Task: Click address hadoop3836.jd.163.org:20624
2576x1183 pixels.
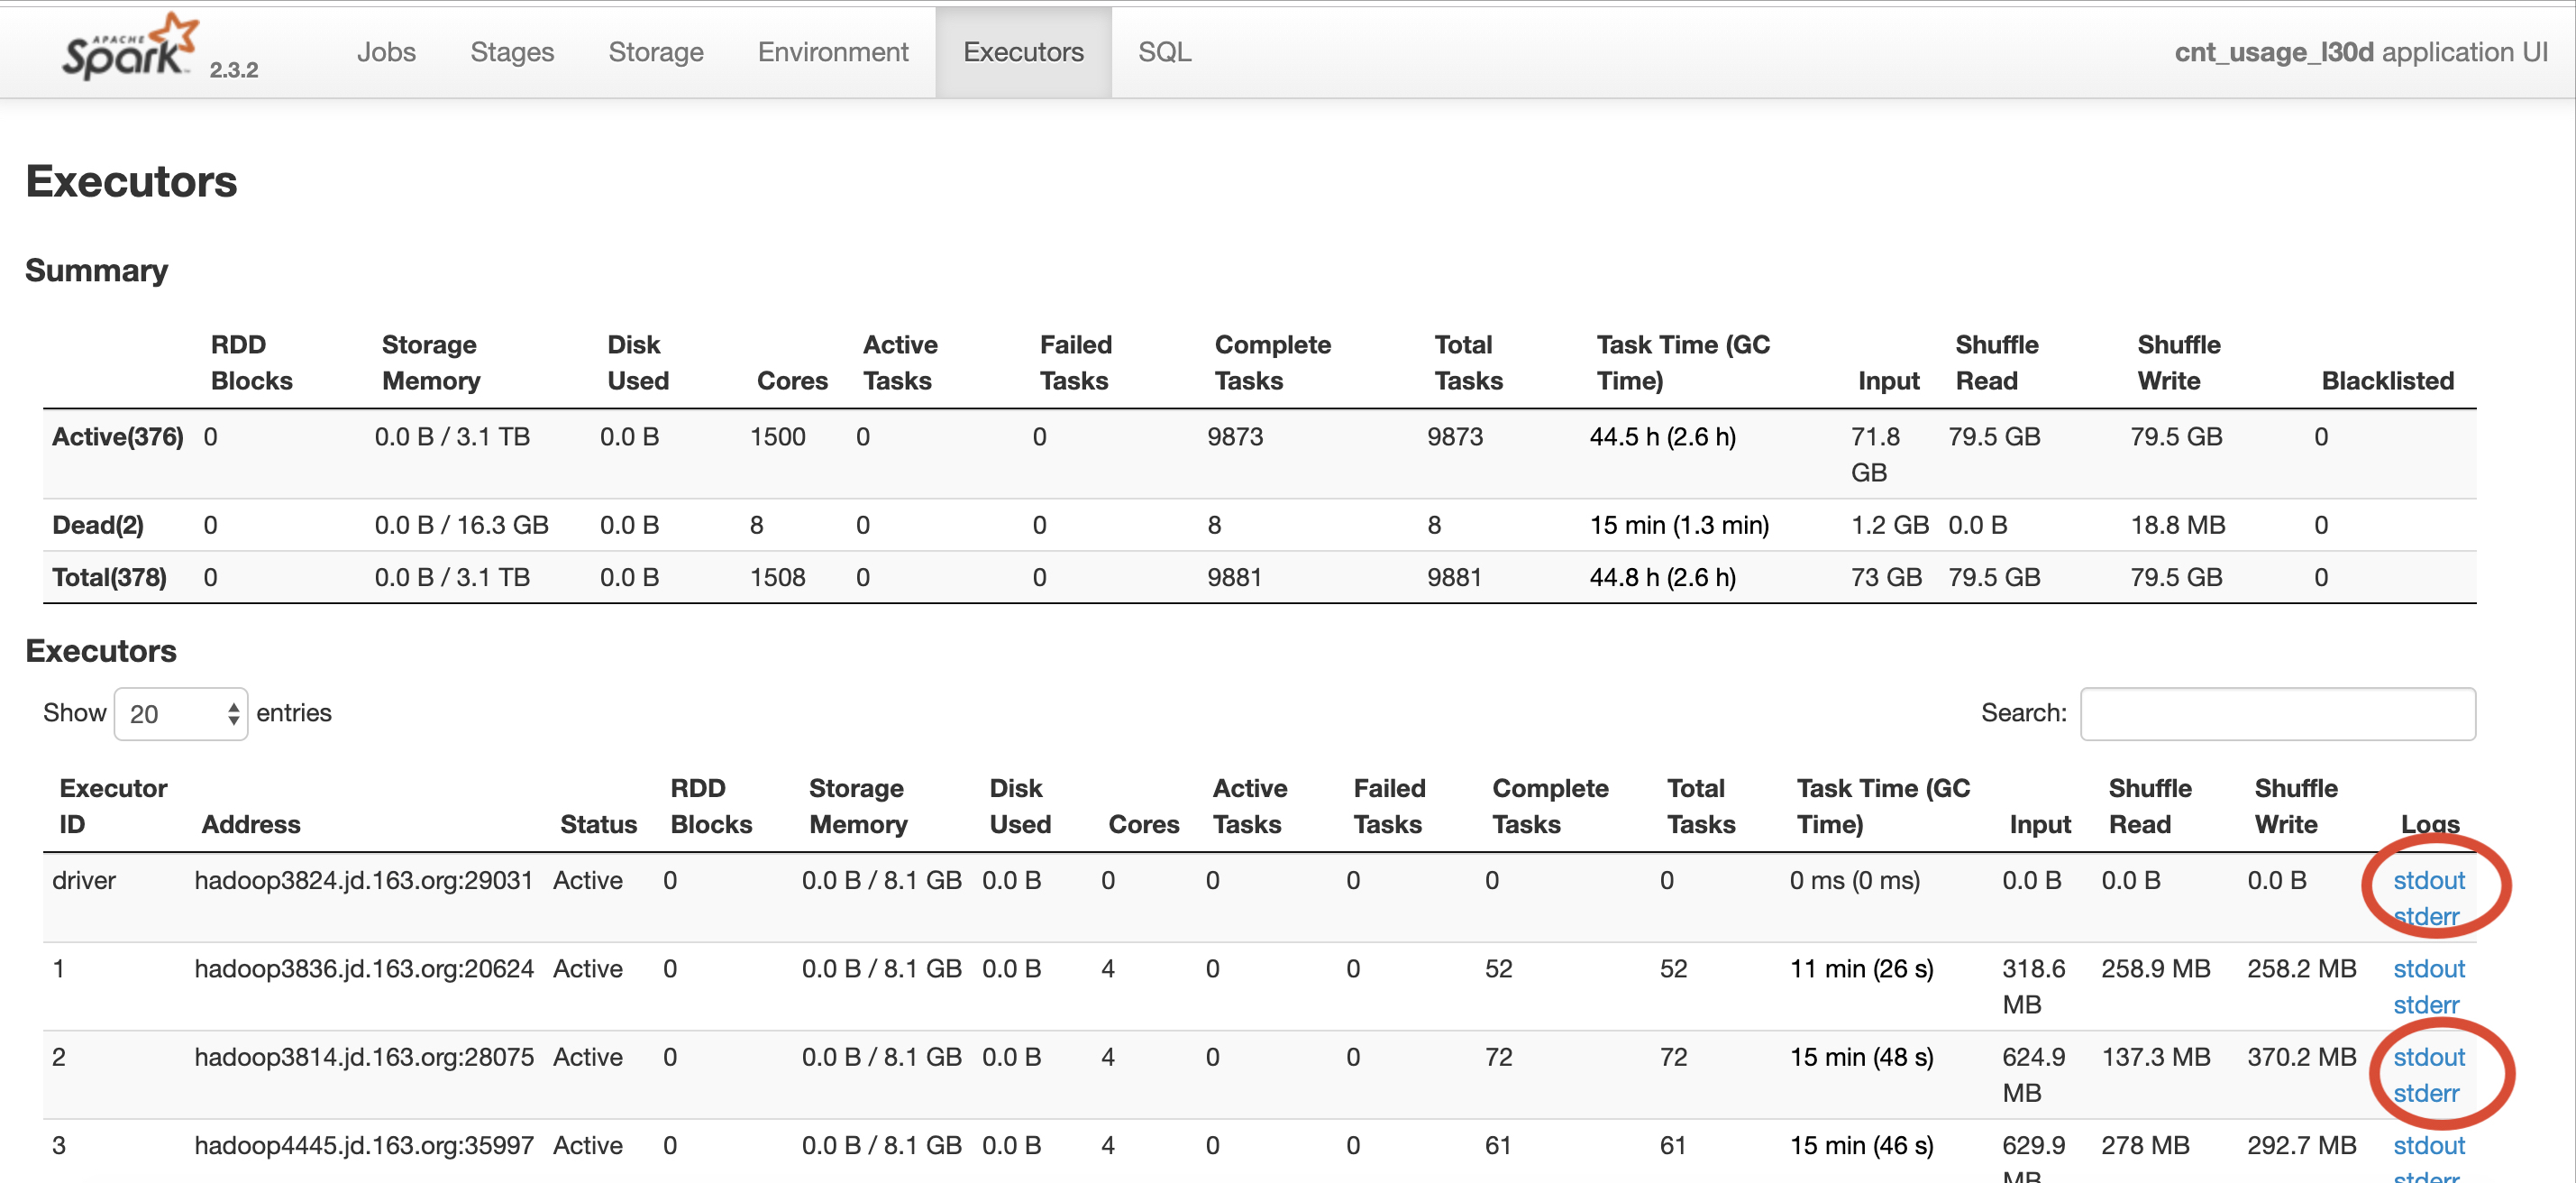Action: [364, 969]
